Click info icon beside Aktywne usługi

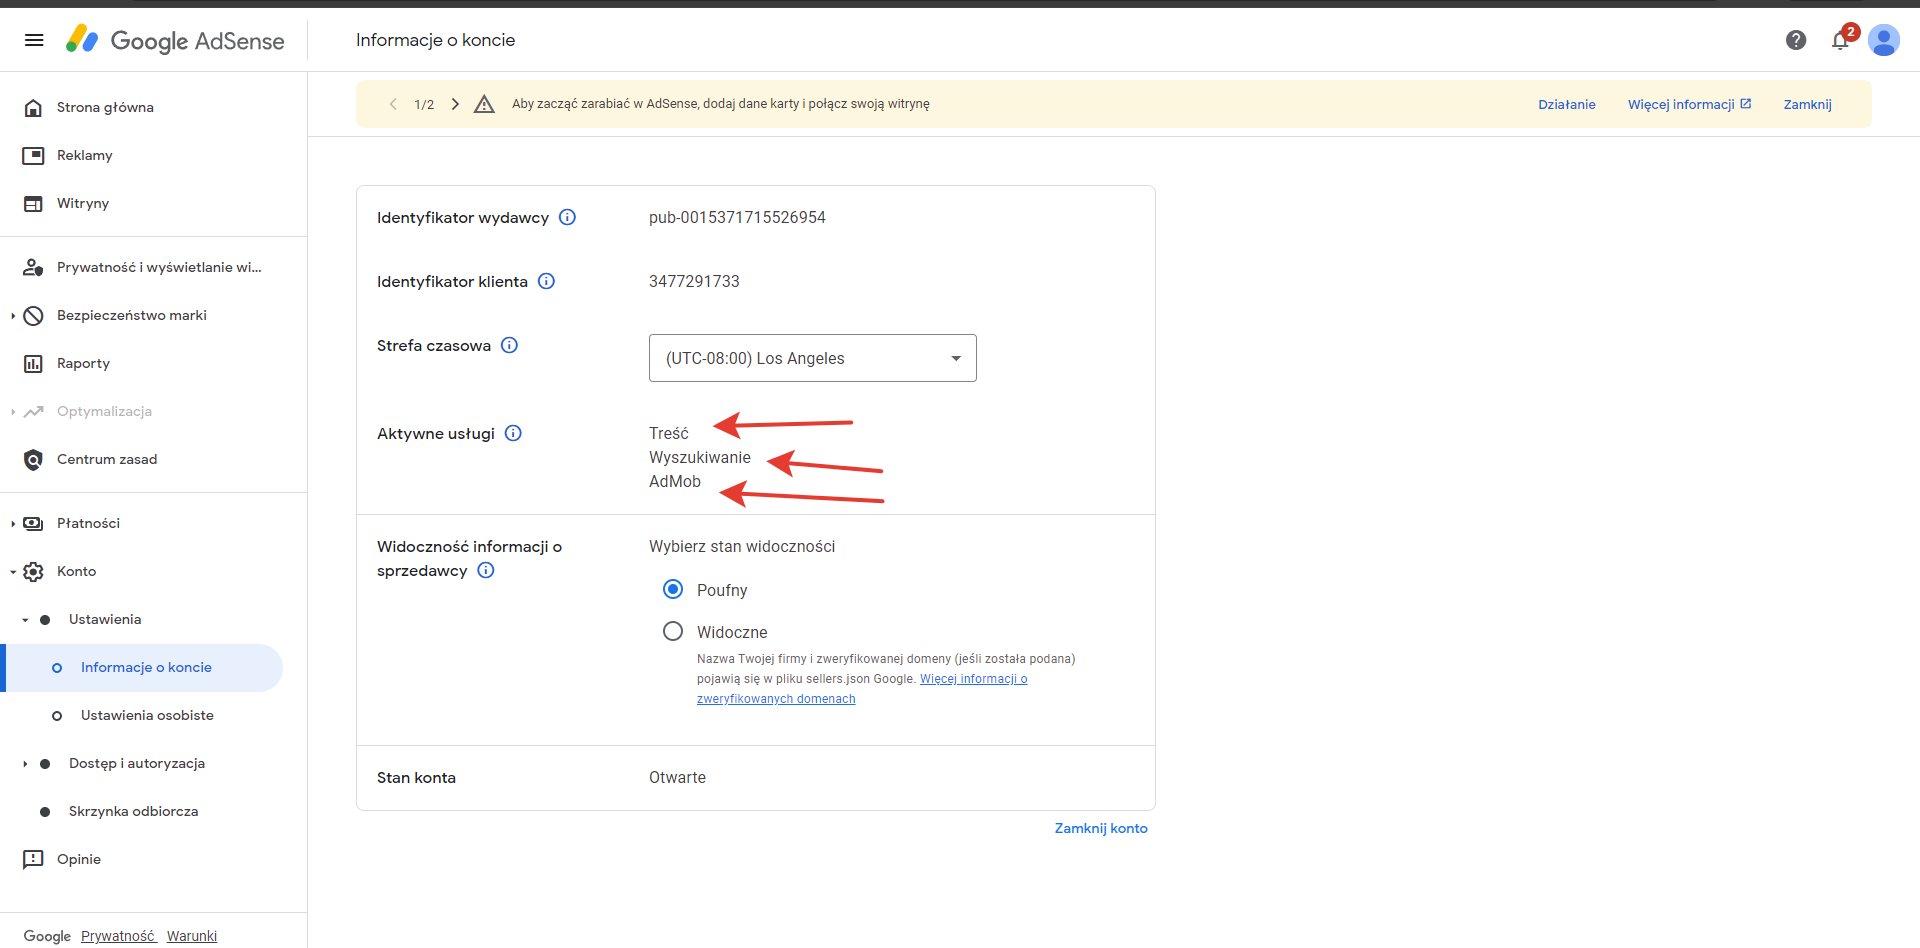pyautogui.click(x=513, y=433)
